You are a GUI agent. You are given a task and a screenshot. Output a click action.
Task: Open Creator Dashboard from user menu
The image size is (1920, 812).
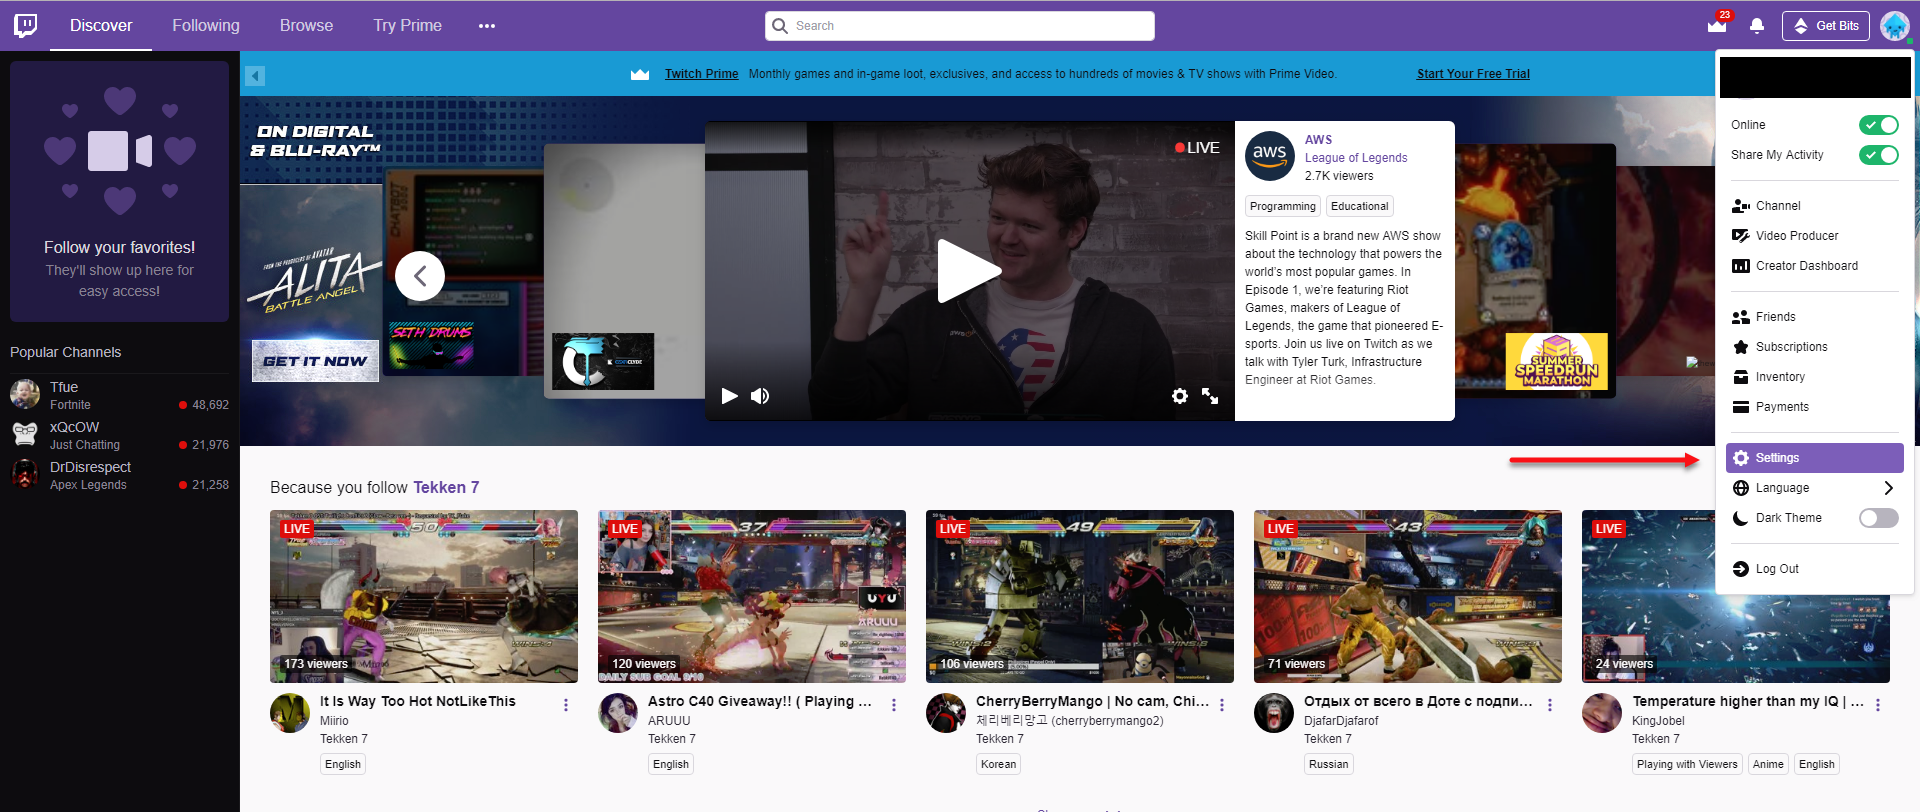click(x=1814, y=266)
